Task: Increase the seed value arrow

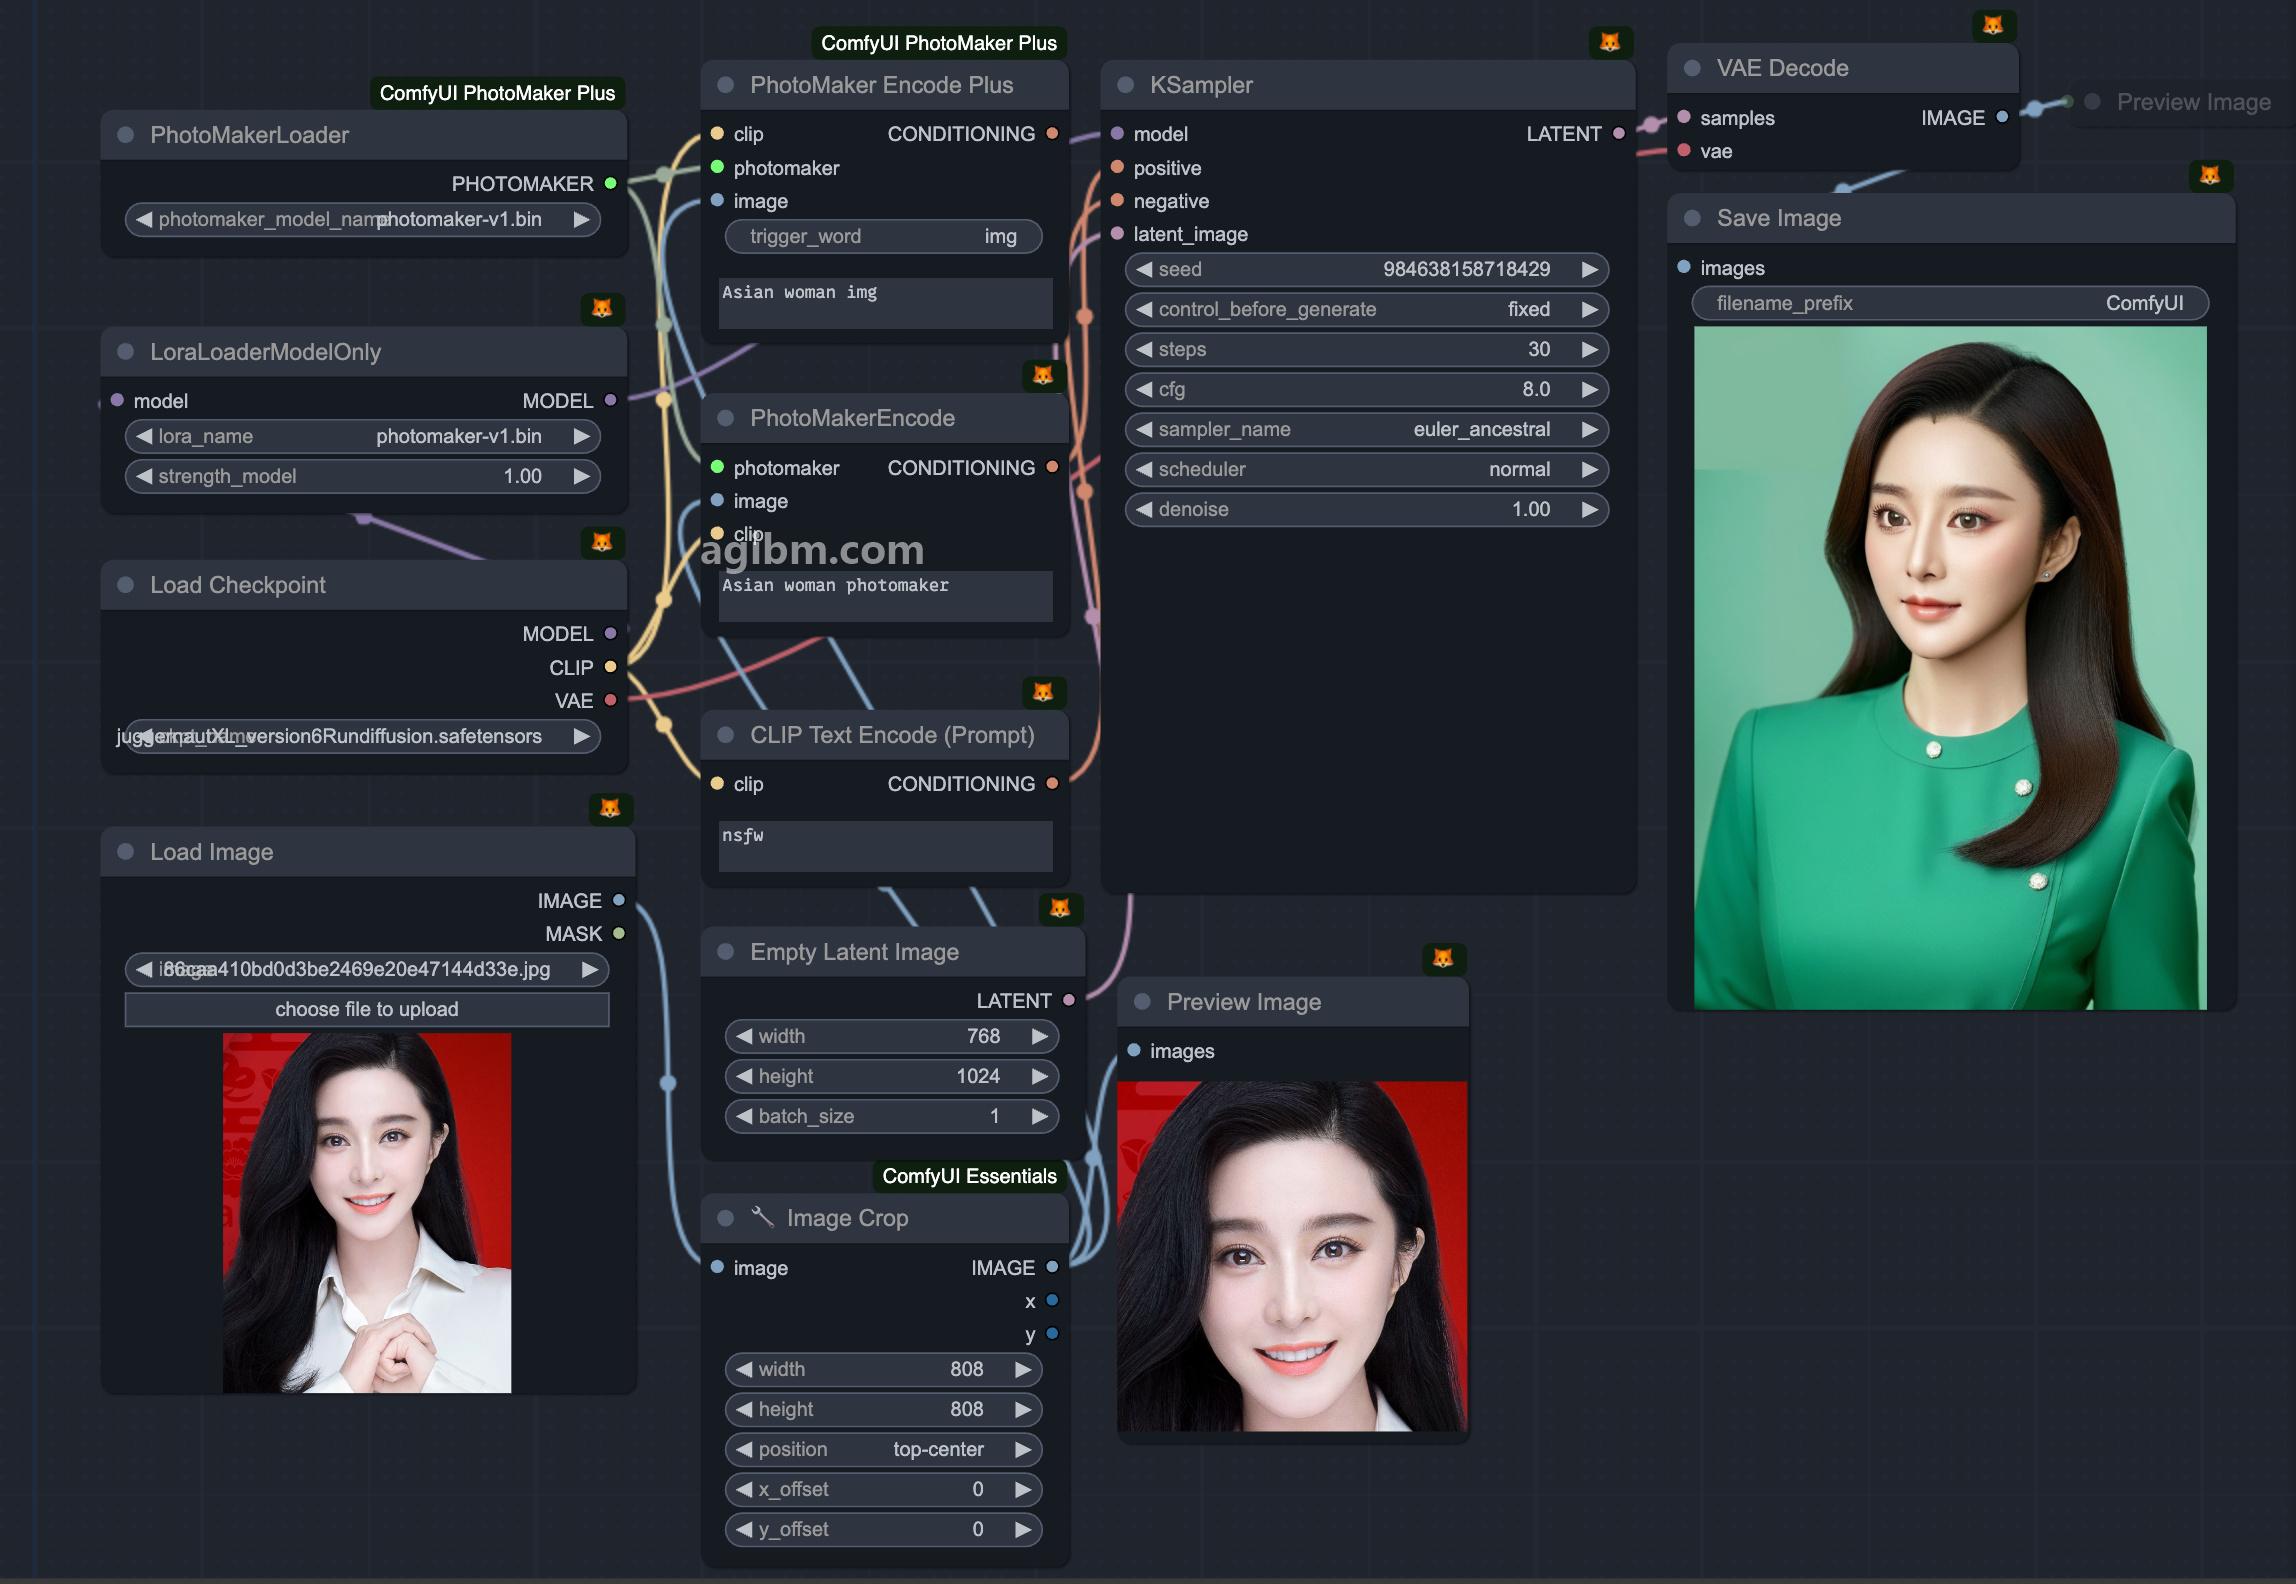Action: [x=1590, y=269]
